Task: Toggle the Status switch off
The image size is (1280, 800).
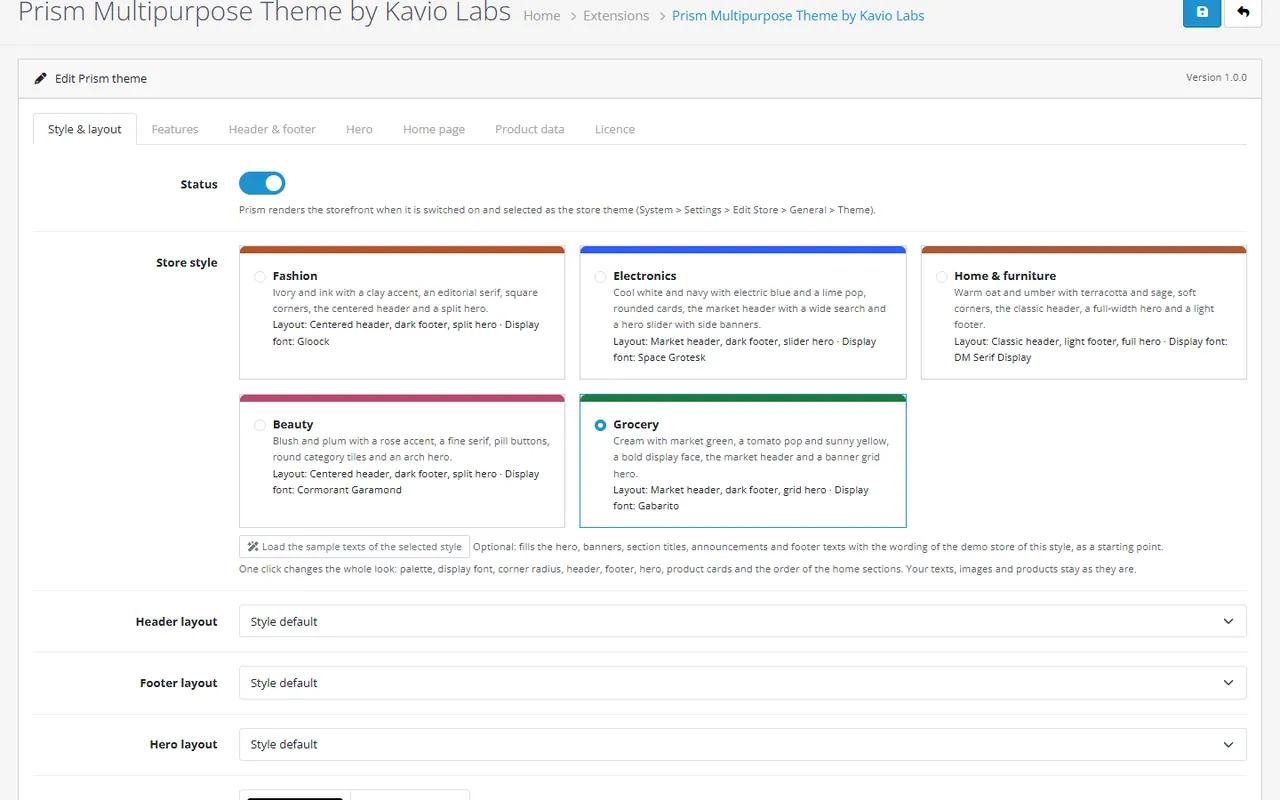Action: point(262,183)
